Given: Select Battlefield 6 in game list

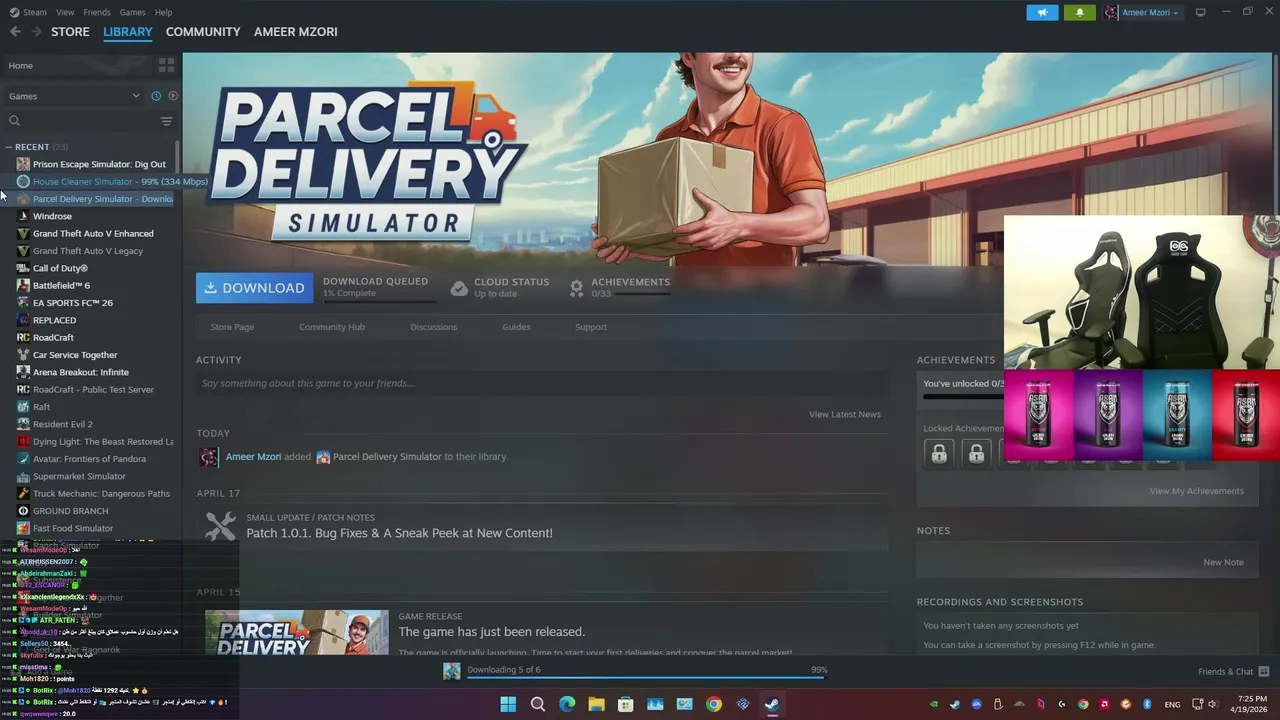Looking at the screenshot, I should (x=61, y=285).
